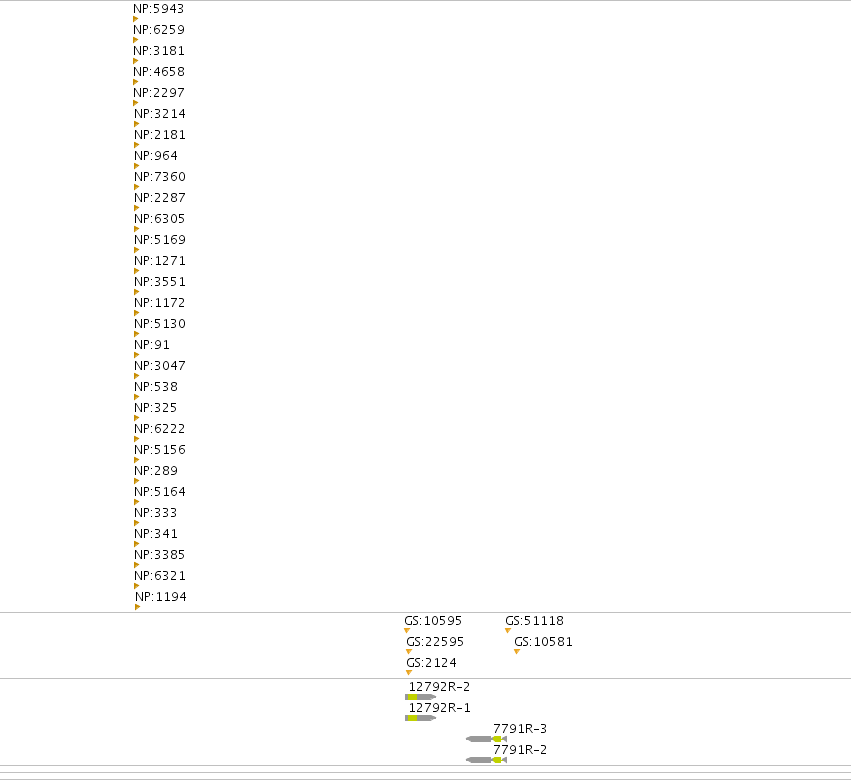Select the NP:2287 feature
Viewport: 851px width, 780px height.
tap(160, 198)
